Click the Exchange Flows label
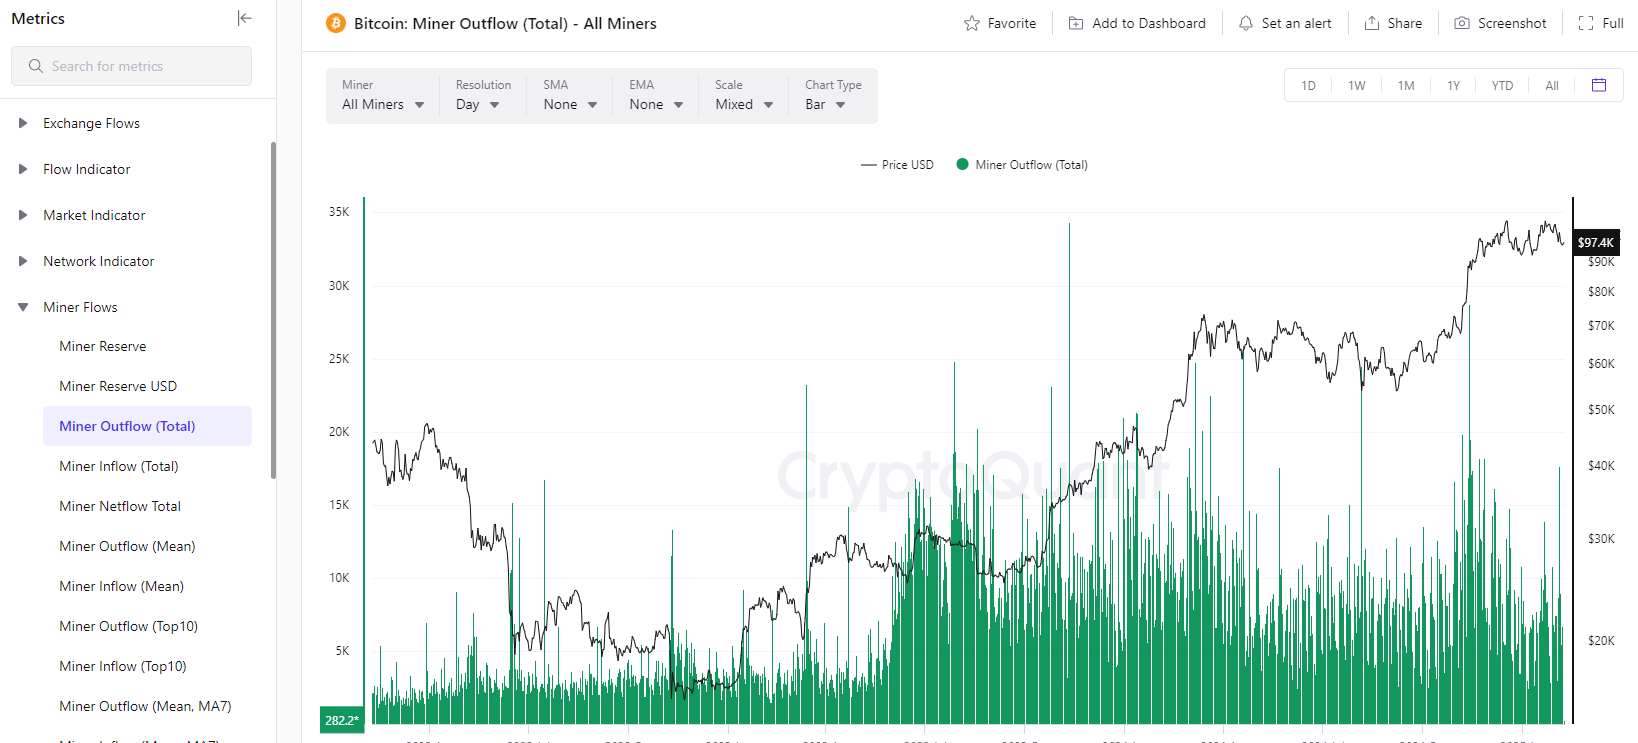Viewport: 1638px width, 743px height. click(91, 123)
